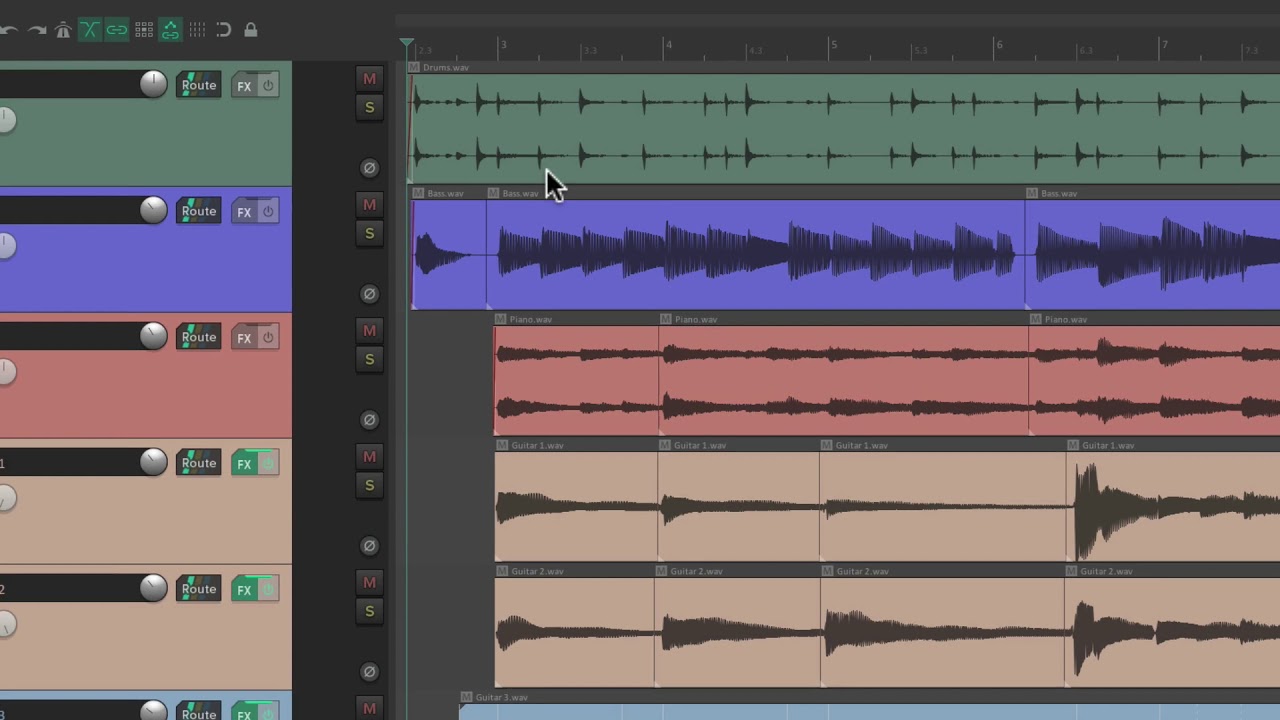Toggle the FX bypass power icon on Drums track
Viewport: 1280px width, 720px height.
(268, 86)
